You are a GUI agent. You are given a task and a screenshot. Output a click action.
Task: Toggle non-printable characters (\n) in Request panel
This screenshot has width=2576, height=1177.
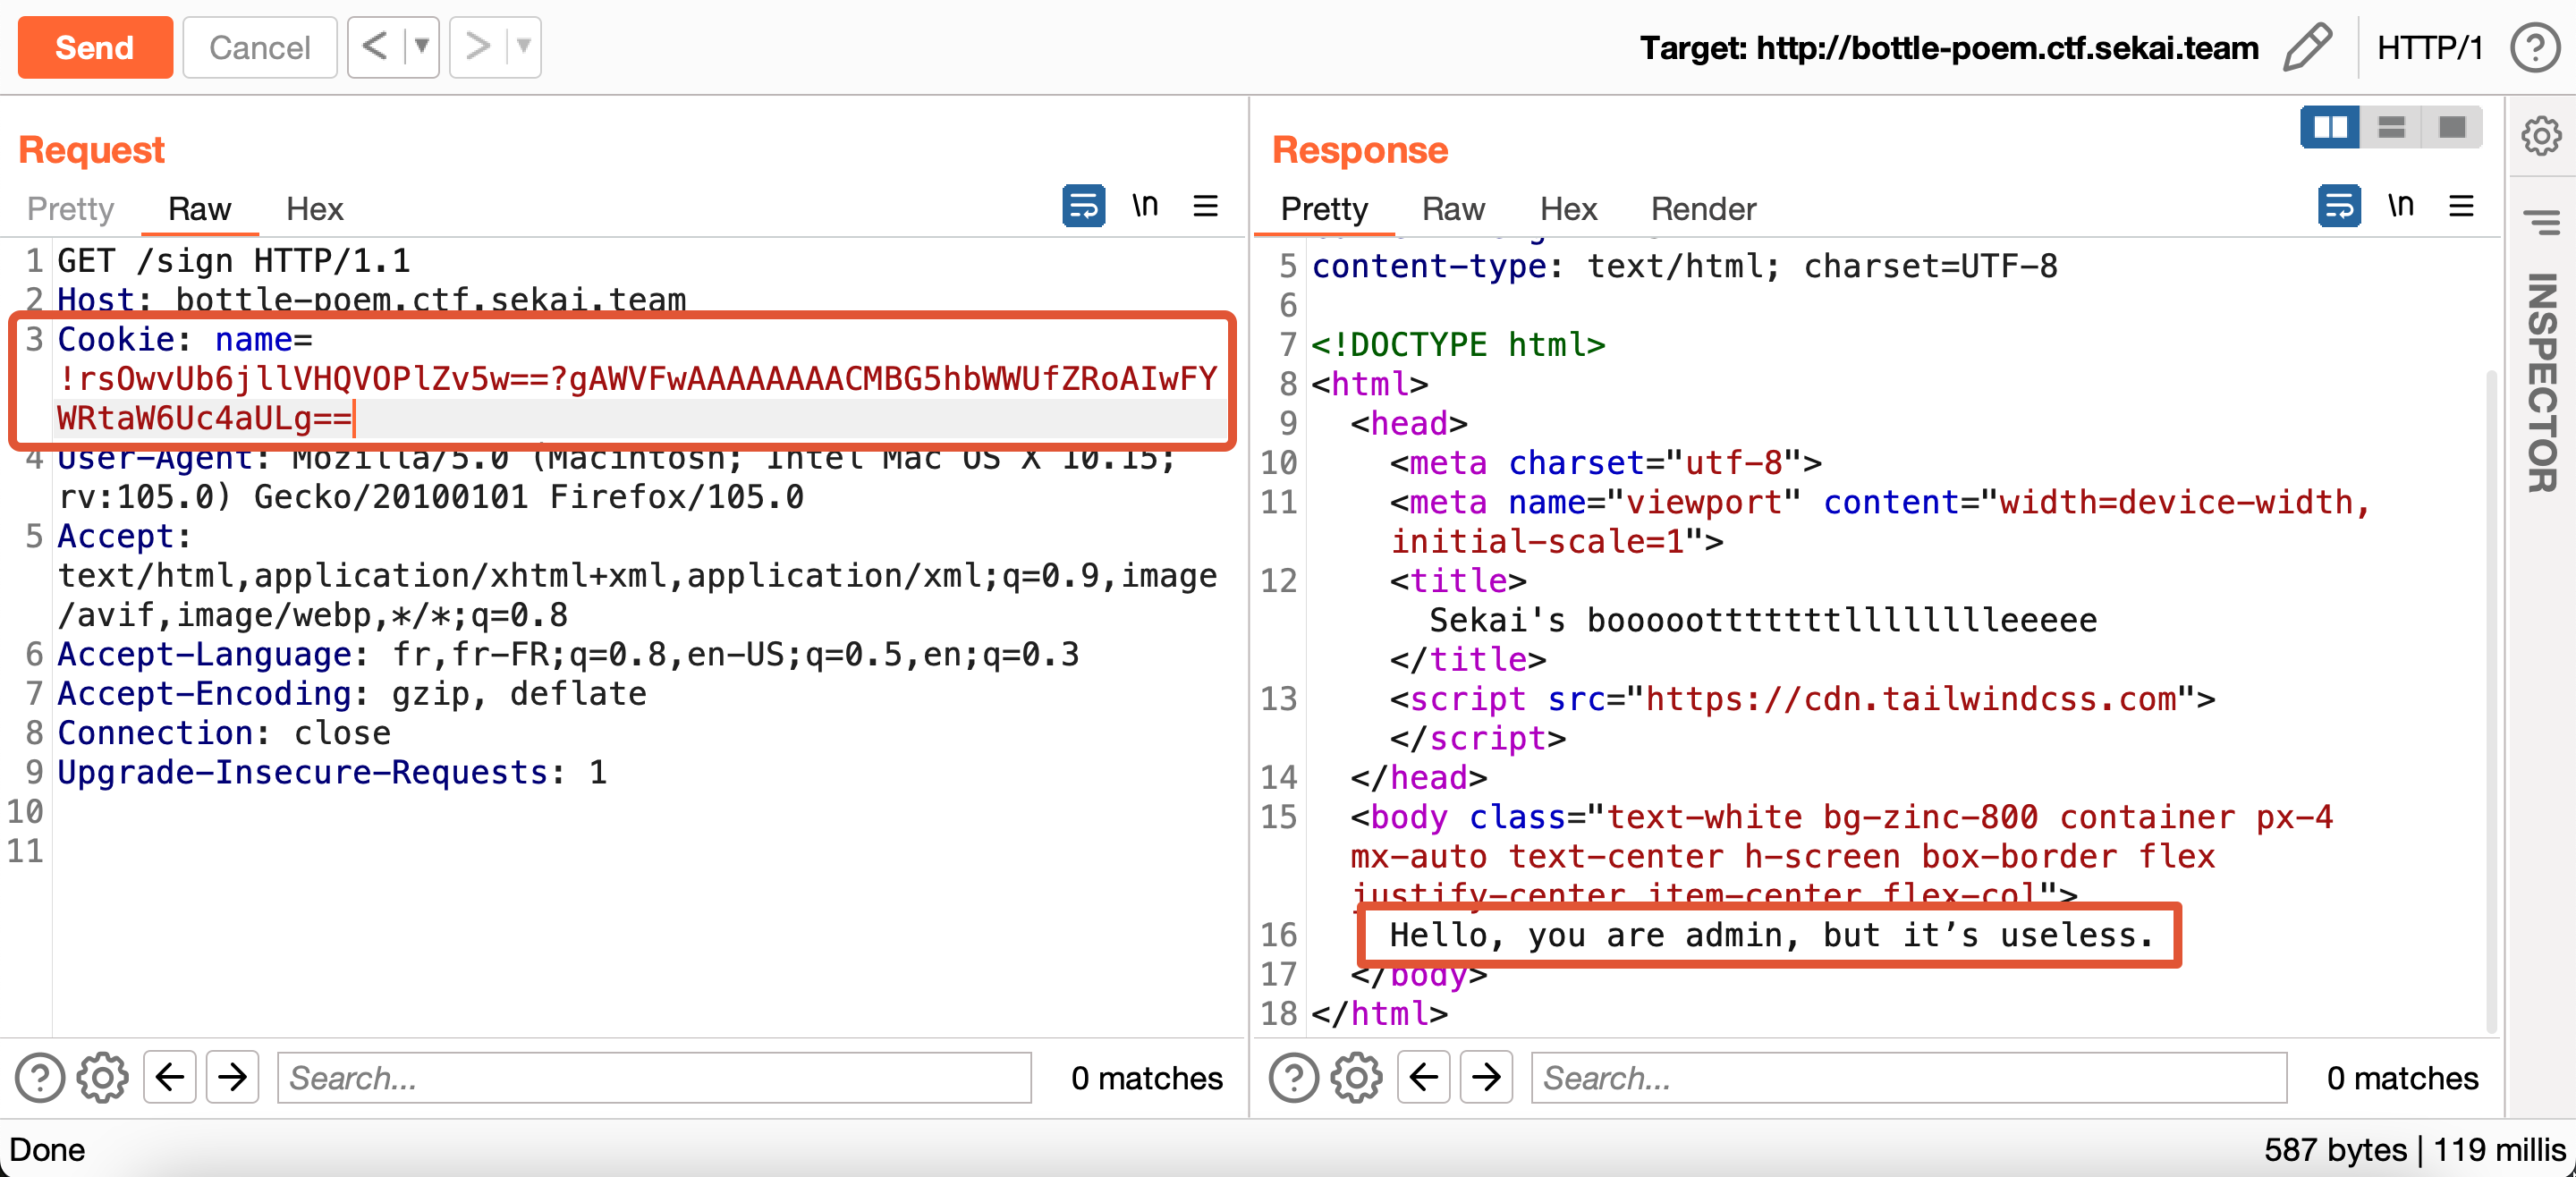(x=1145, y=206)
